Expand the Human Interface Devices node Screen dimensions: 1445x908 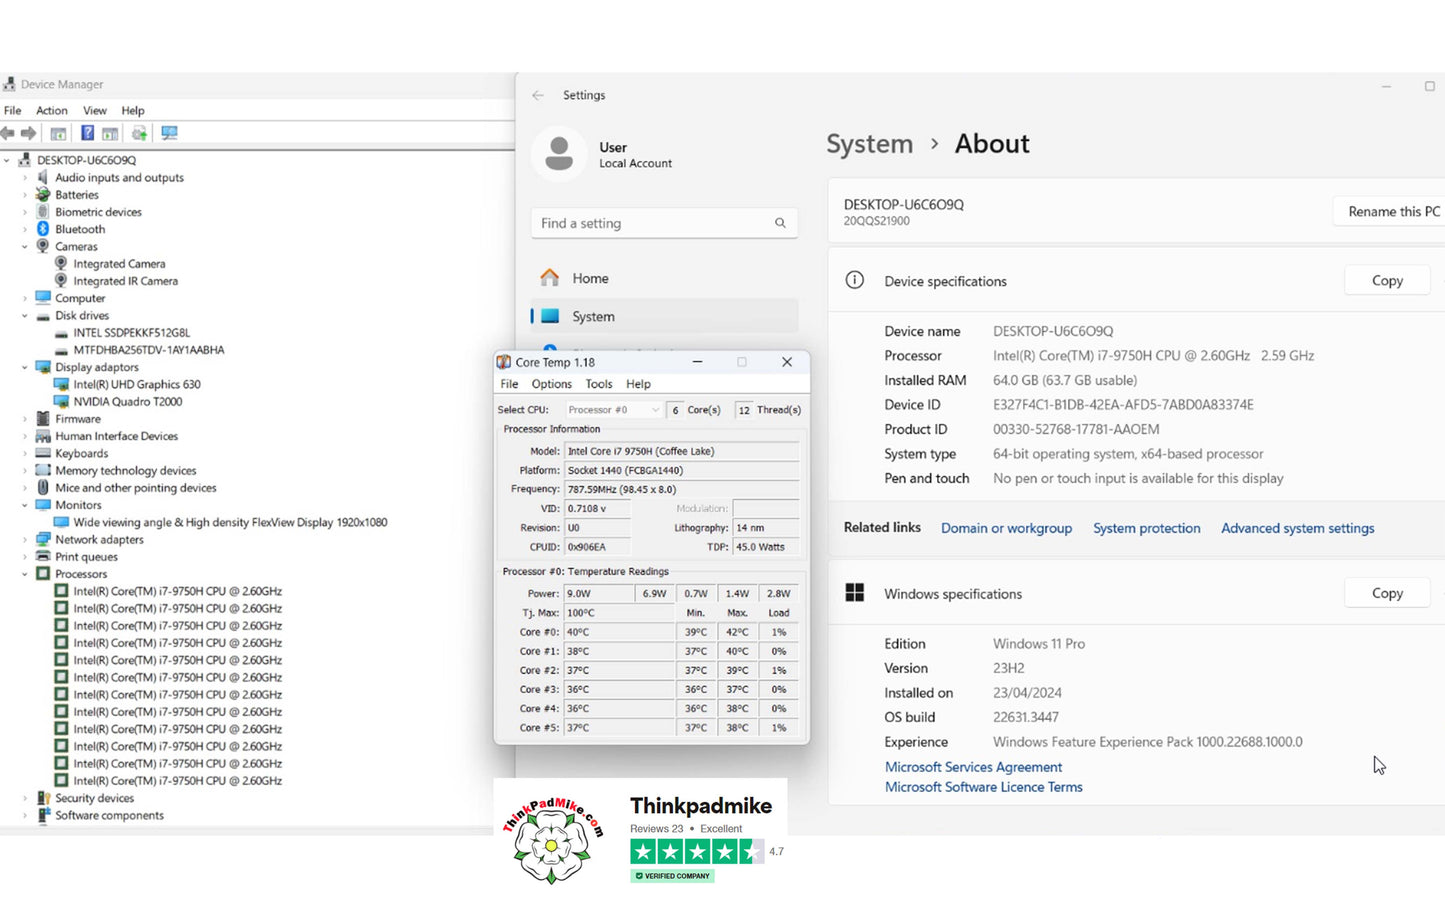click(x=25, y=436)
